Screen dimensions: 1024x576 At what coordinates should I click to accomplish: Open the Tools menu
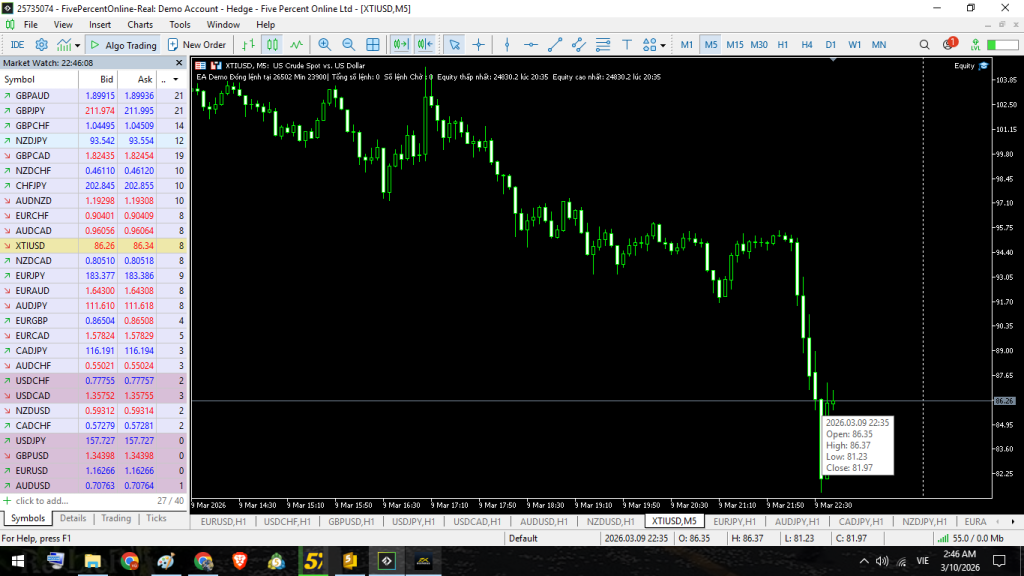coord(180,24)
